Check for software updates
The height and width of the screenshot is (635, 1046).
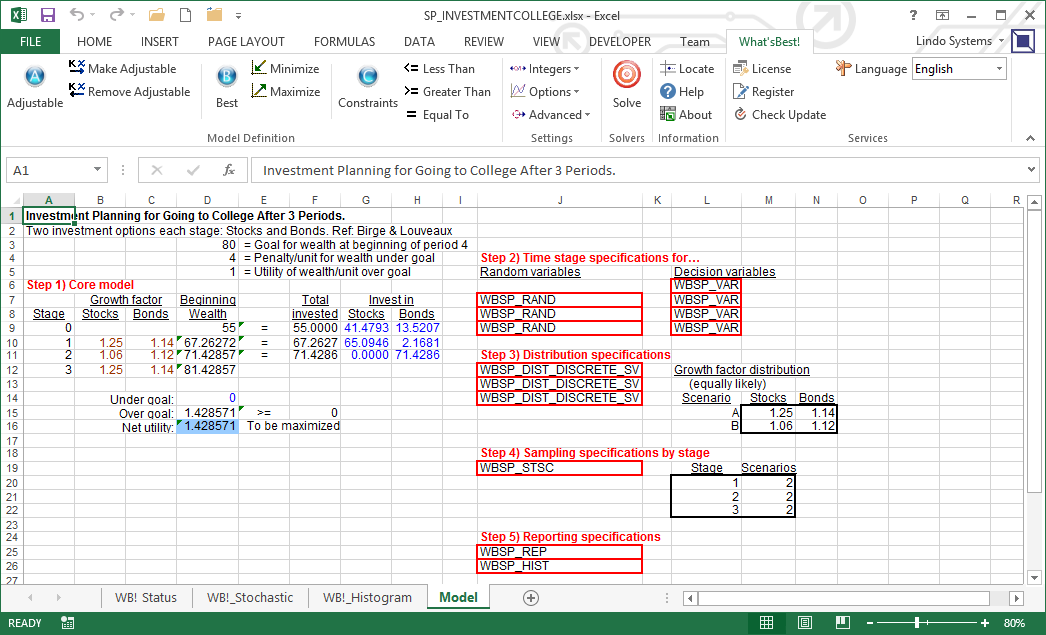(x=780, y=115)
